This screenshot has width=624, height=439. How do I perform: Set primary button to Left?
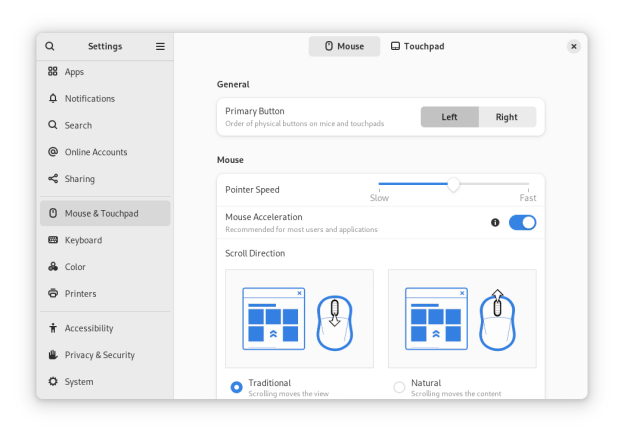[x=449, y=117]
